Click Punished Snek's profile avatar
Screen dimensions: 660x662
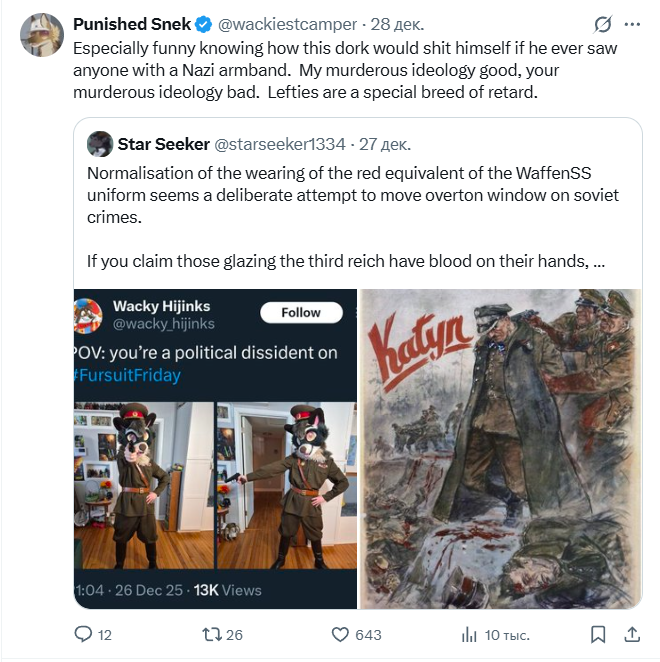point(42,36)
